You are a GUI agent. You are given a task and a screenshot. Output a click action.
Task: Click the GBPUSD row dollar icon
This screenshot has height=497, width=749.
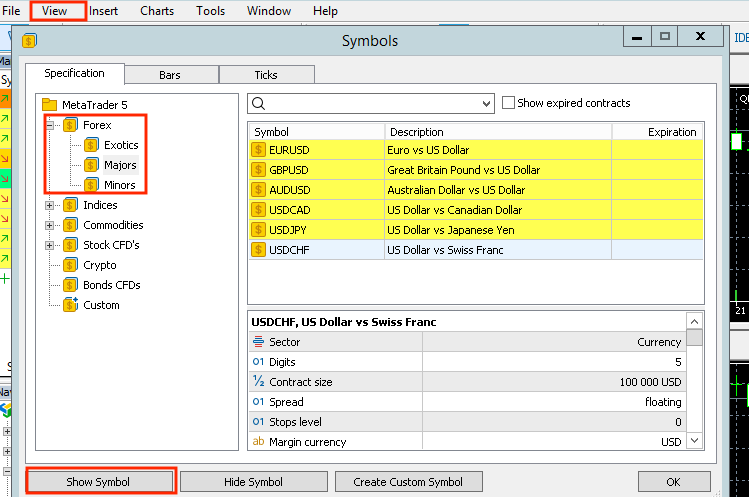[x=258, y=170]
